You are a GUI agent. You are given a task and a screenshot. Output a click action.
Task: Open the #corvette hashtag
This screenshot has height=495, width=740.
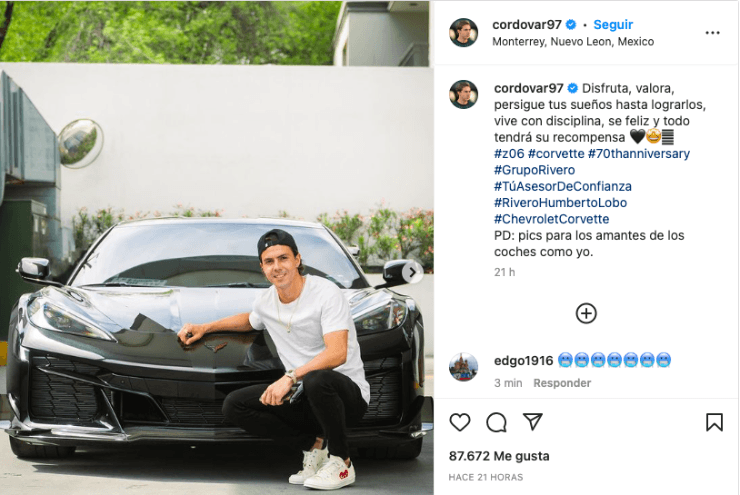(x=556, y=154)
